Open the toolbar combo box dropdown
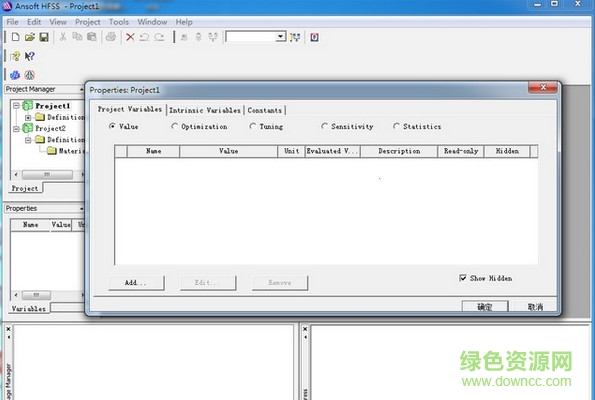 tap(280, 37)
